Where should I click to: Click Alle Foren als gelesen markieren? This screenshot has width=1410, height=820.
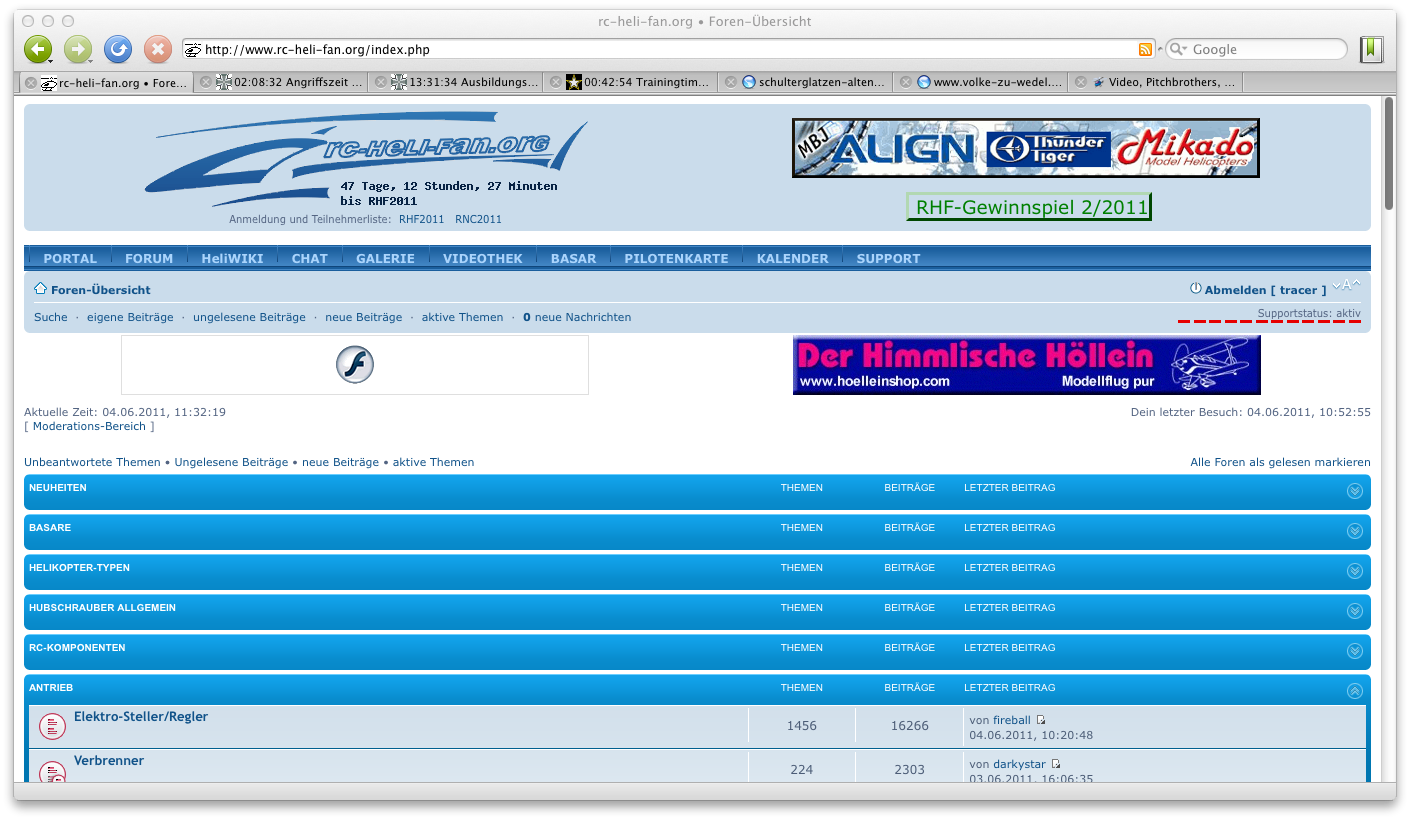coord(1280,462)
